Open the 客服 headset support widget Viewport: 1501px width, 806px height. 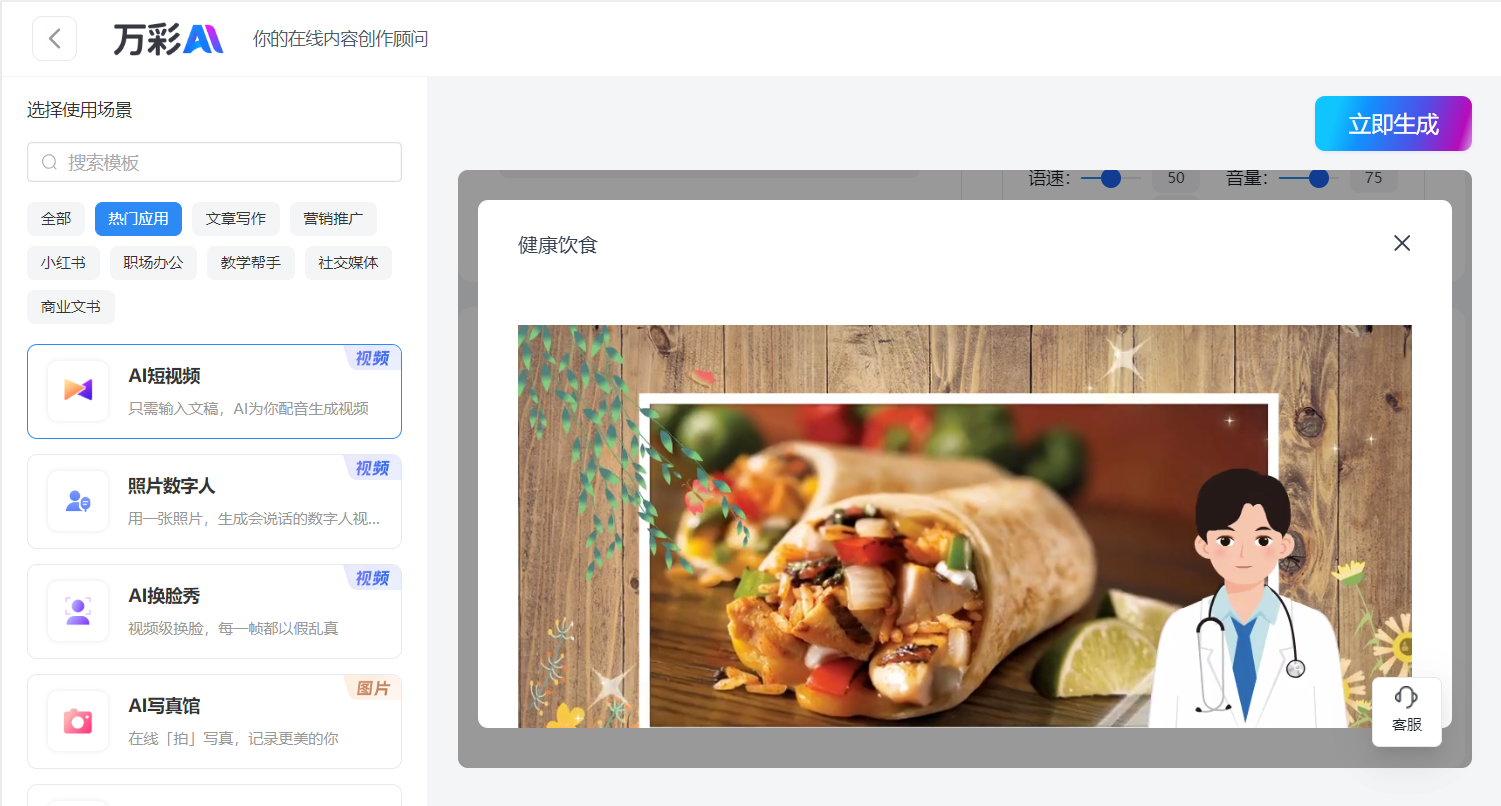coord(1406,712)
